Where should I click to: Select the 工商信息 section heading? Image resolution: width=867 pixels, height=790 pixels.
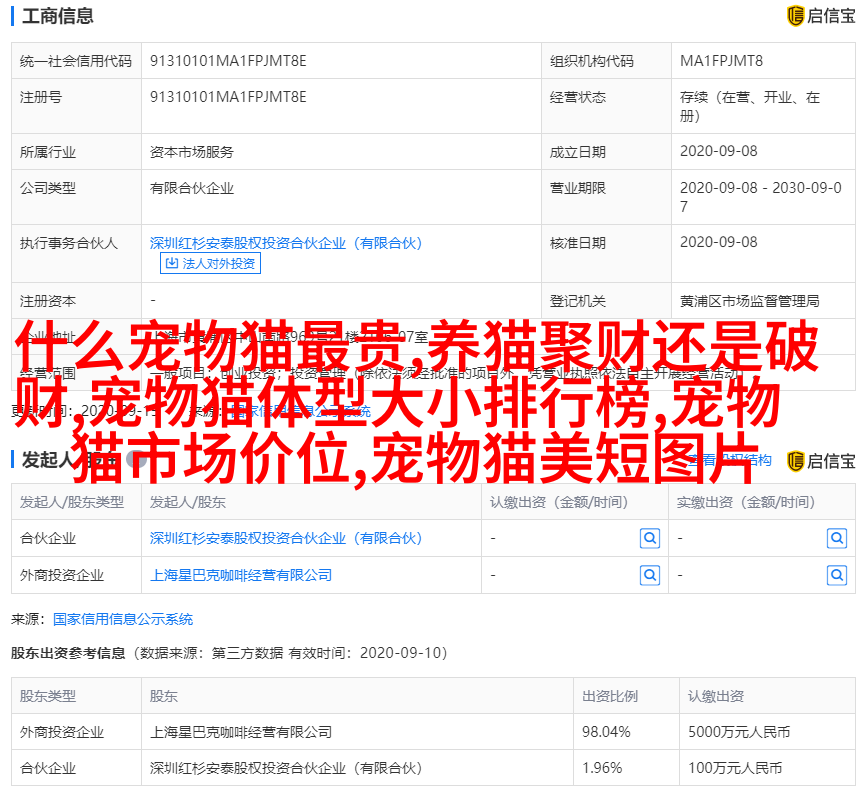coord(58,16)
